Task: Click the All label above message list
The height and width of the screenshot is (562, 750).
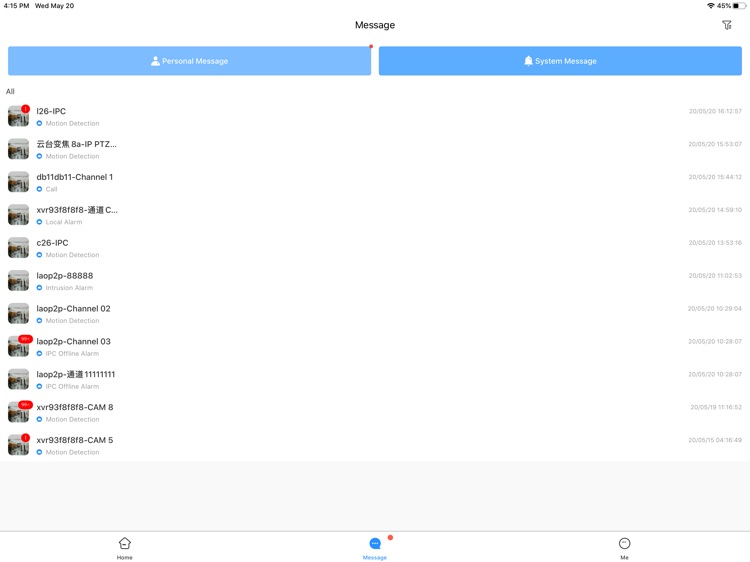Action: point(10,91)
